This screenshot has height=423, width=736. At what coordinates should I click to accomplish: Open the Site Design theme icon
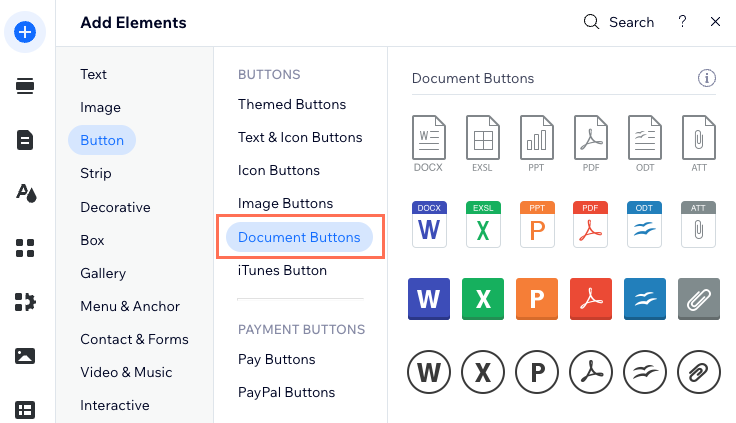(x=26, y=193)
